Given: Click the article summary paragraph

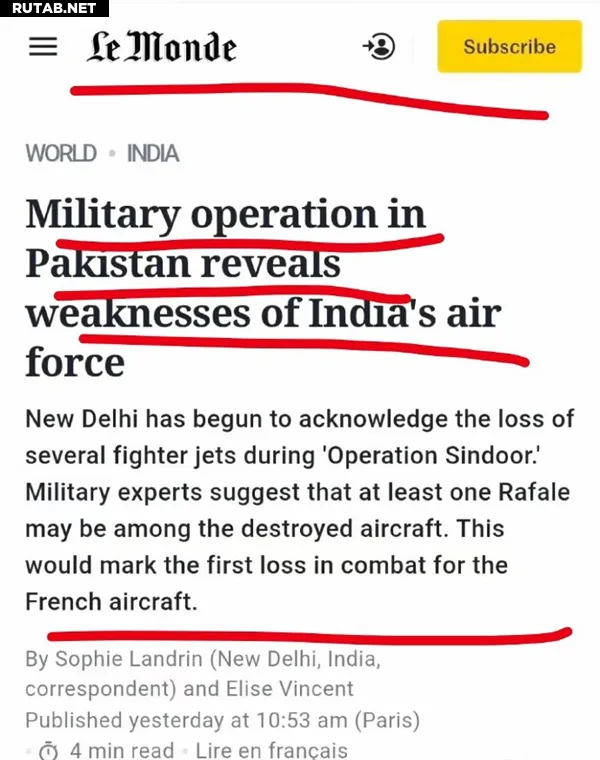Looking at the screenshot, I should [300, 510].
